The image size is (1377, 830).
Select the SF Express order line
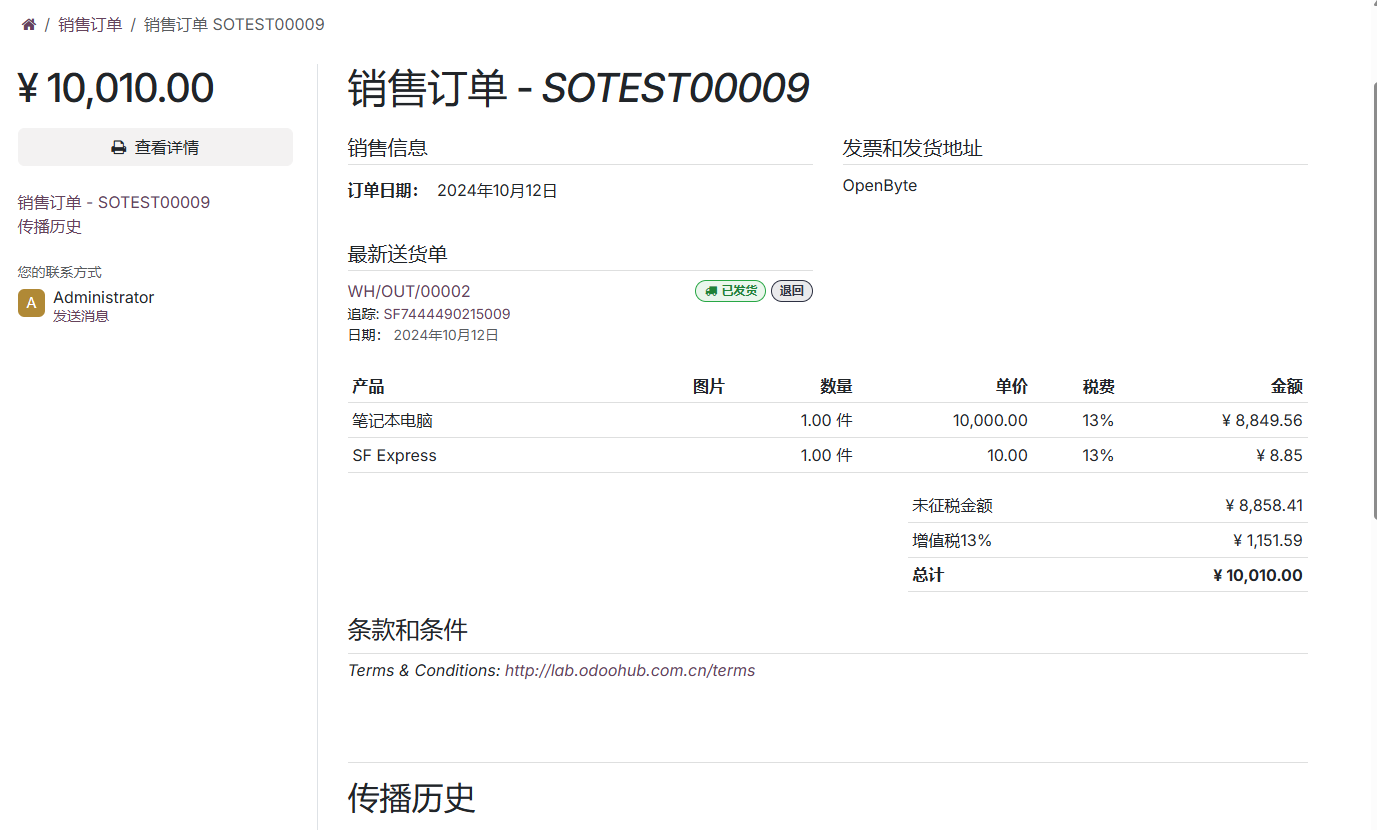(828, 455)
